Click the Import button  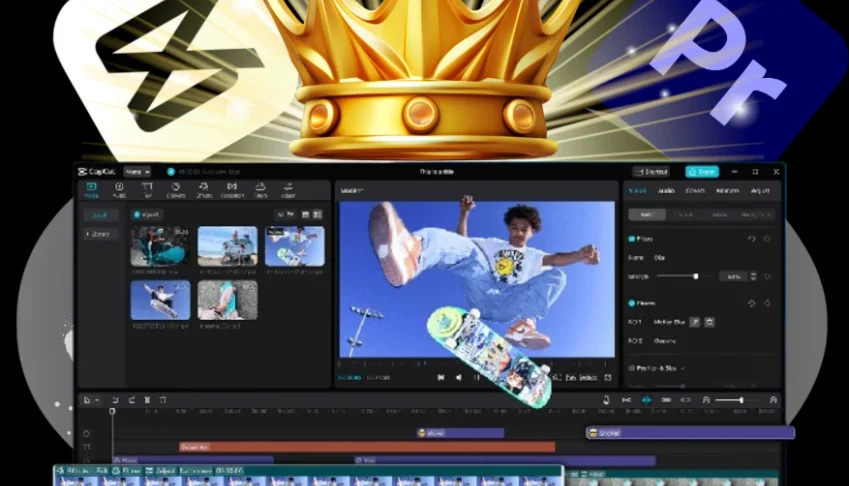147,215
